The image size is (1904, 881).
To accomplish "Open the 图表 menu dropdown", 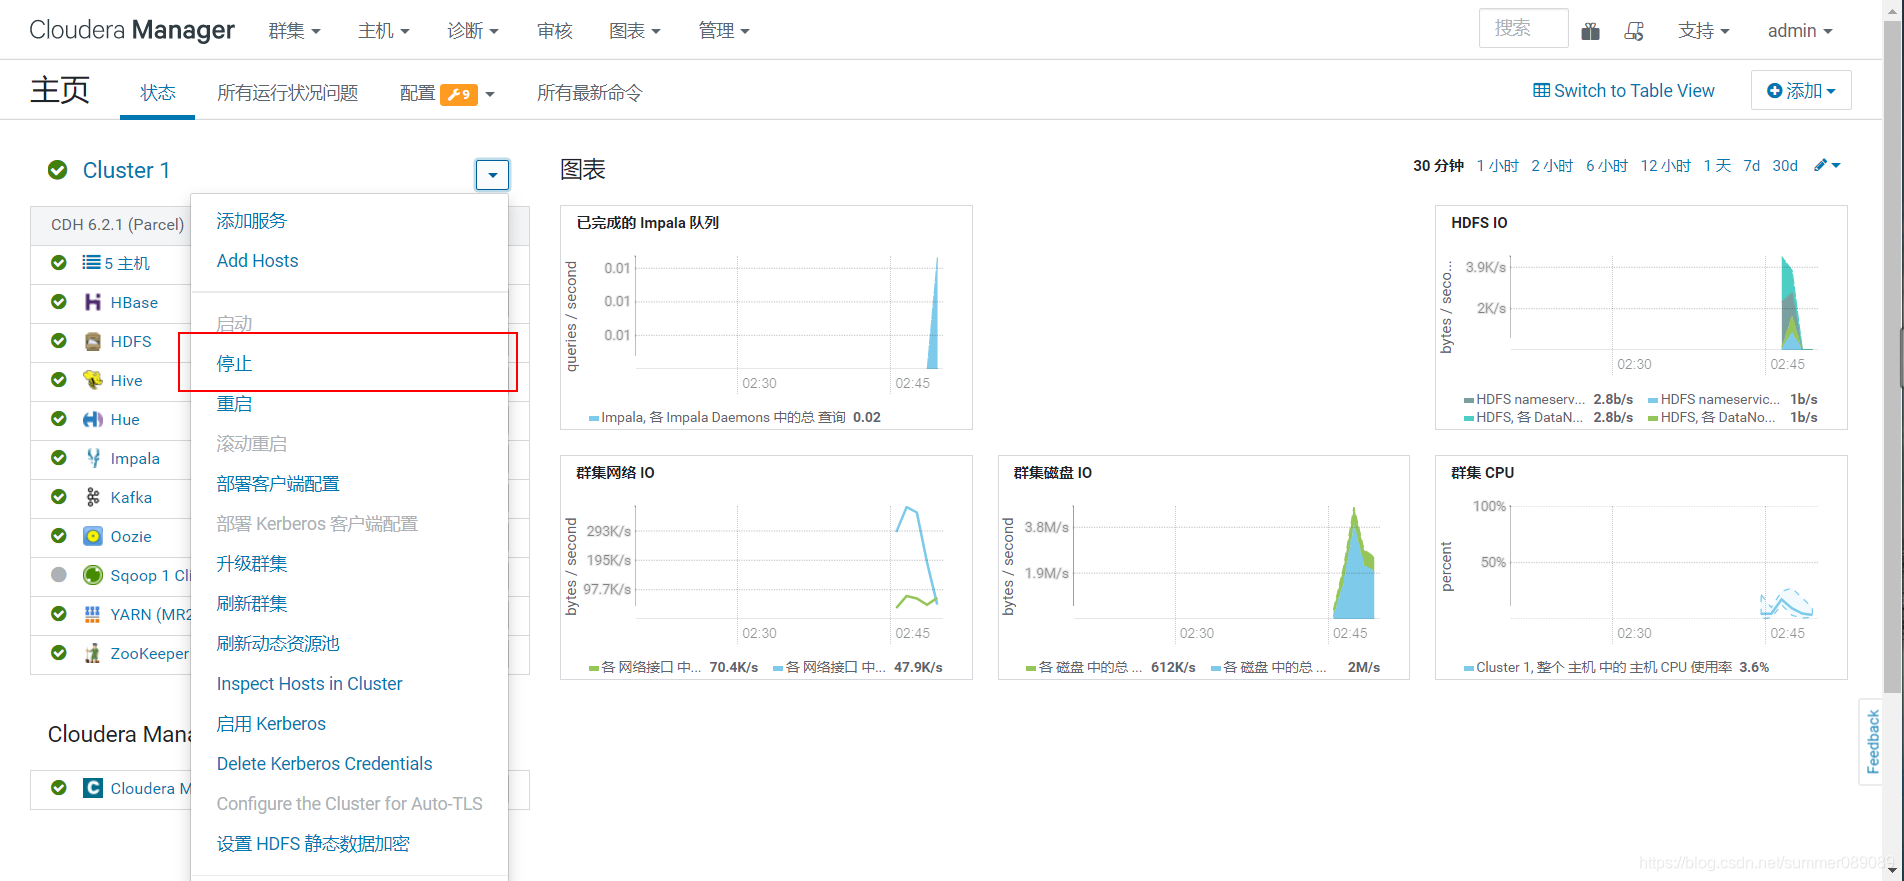I will pyautogui.click(x=635, y=31).
